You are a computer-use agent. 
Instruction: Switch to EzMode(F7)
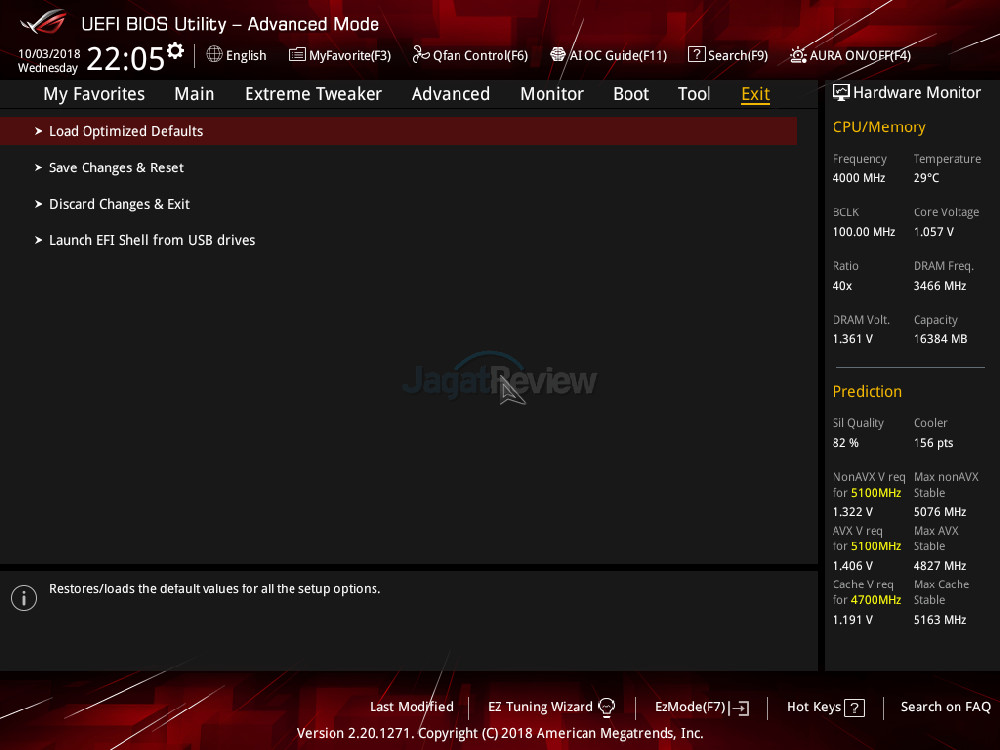point(690,707)
